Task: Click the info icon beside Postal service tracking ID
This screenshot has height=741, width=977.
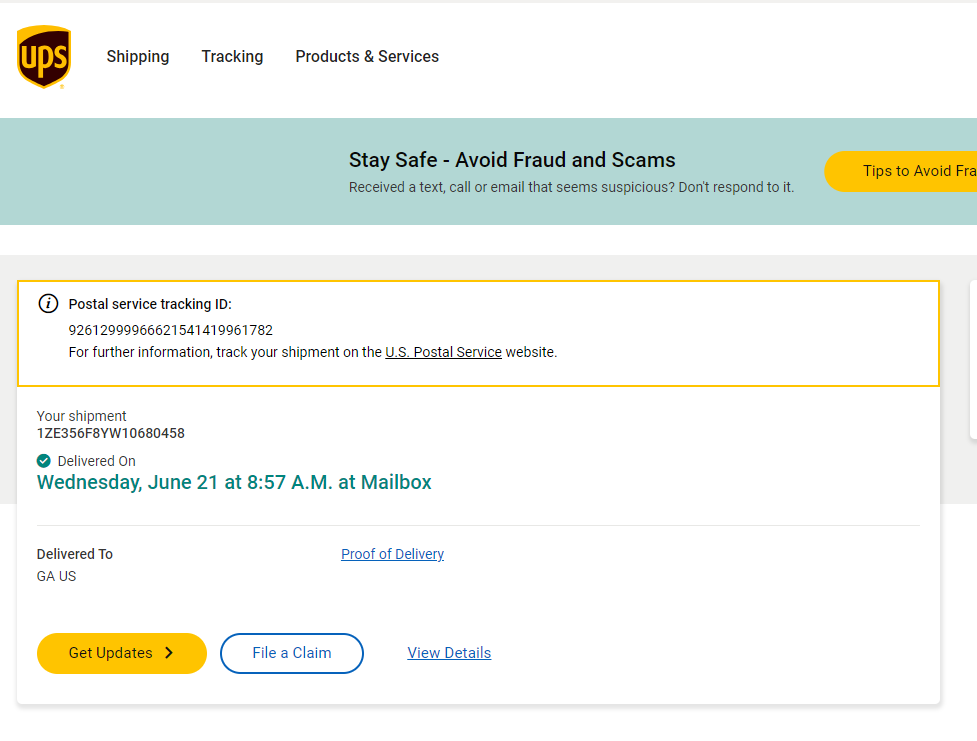Action: click(x=48, y=304)
